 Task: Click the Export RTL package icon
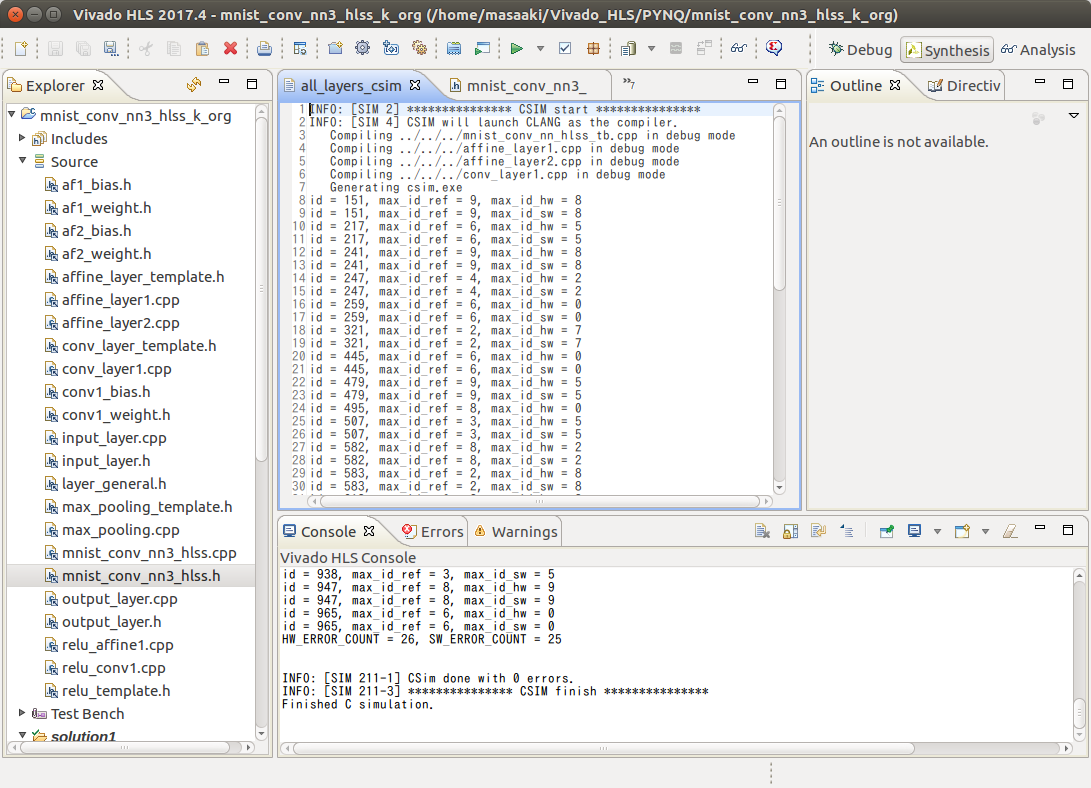[593, 48]
